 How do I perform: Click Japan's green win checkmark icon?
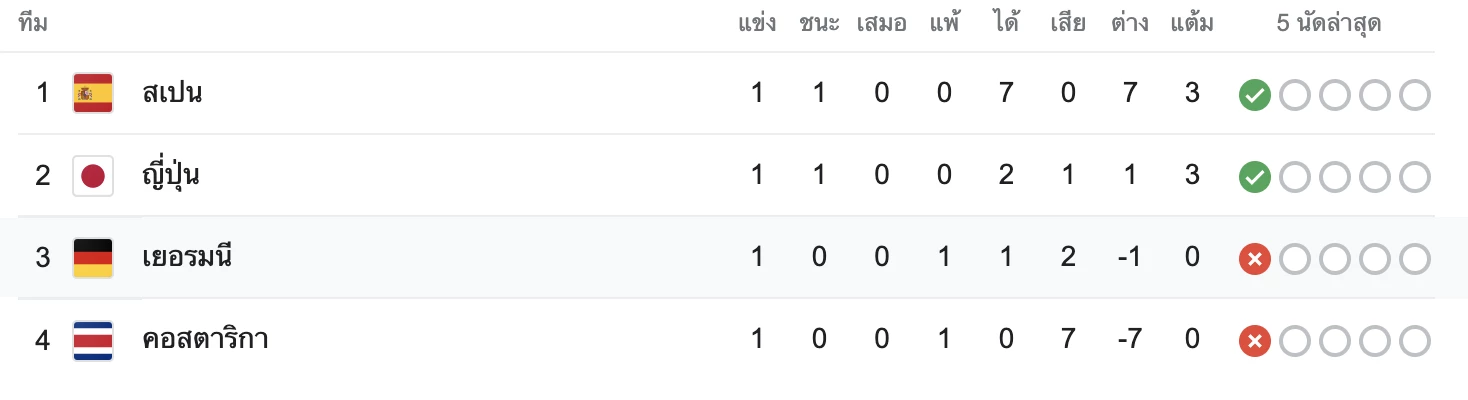point(1254,178)
